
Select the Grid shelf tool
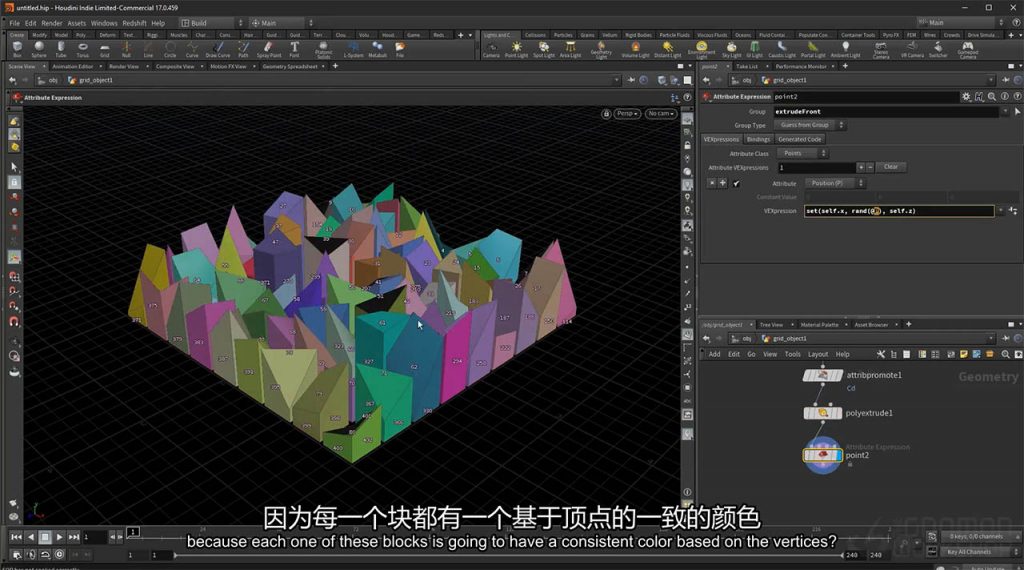click(104, 49)
